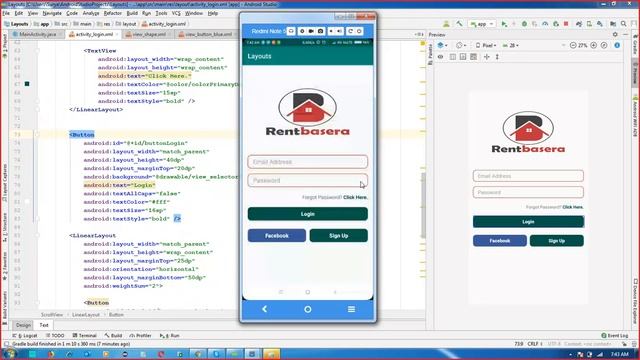Click the Rentbasera logo in layout preview
640x360 pixels.
[x=528, y=132]
